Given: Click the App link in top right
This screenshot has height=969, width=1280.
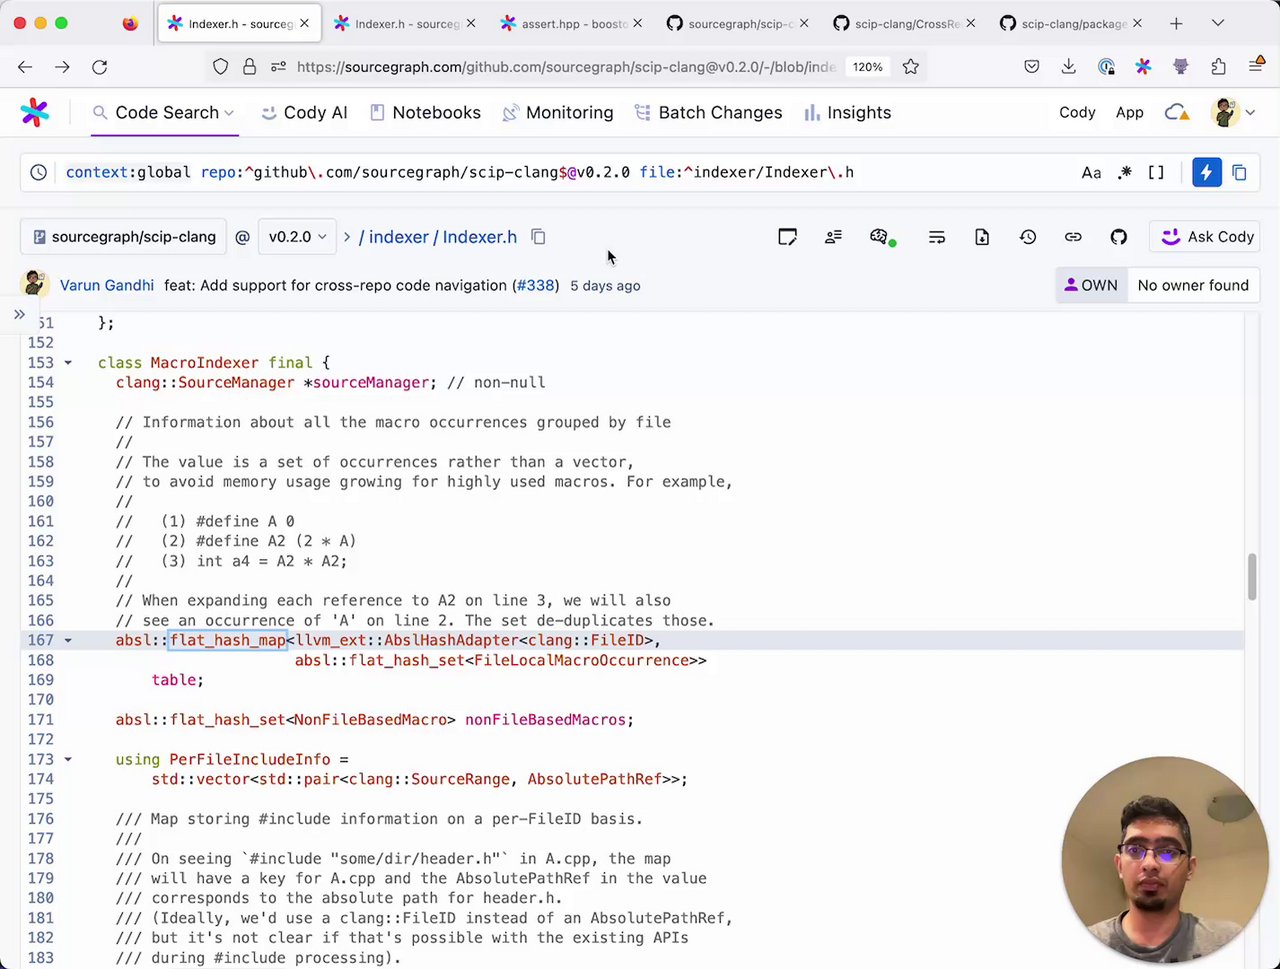Looking at the screenshot, I should pyautogui.click(x=1129, y=113).
